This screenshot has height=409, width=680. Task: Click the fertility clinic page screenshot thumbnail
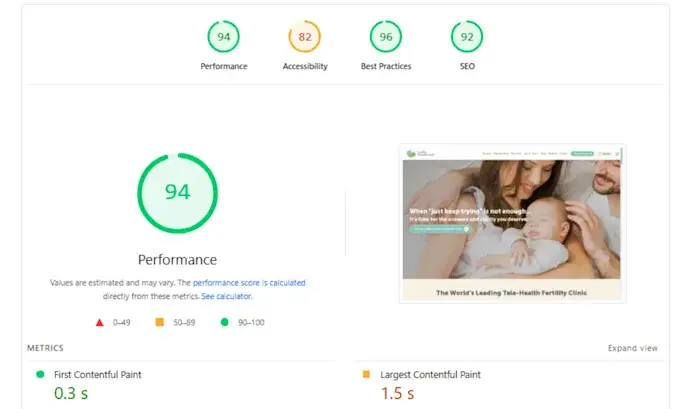tap(512, 223)
